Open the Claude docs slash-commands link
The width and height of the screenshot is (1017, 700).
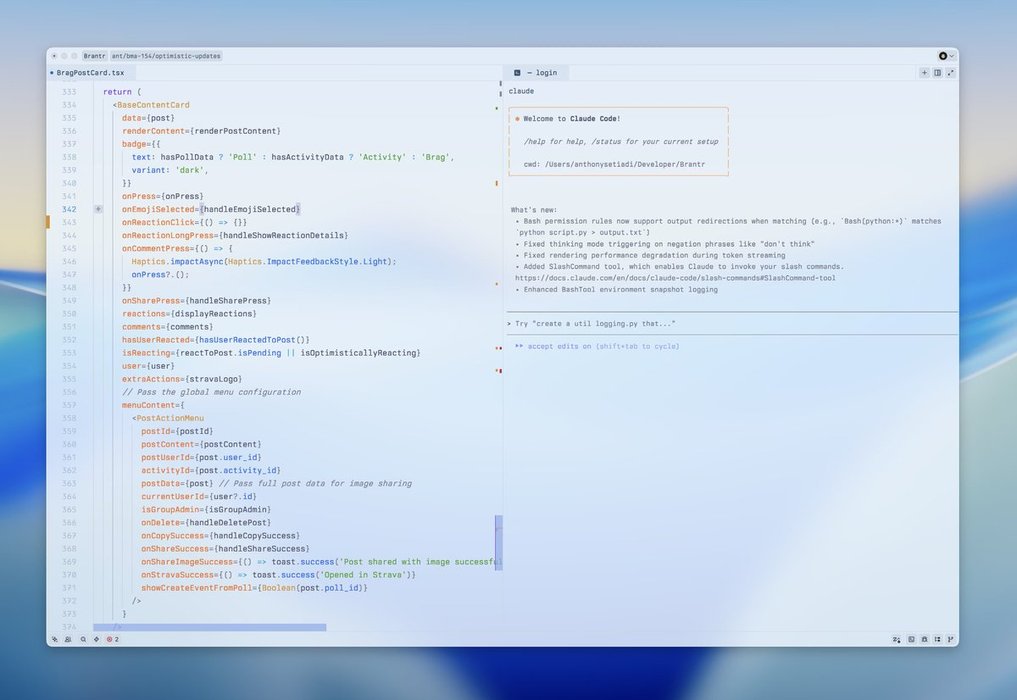tap(675, 278)
